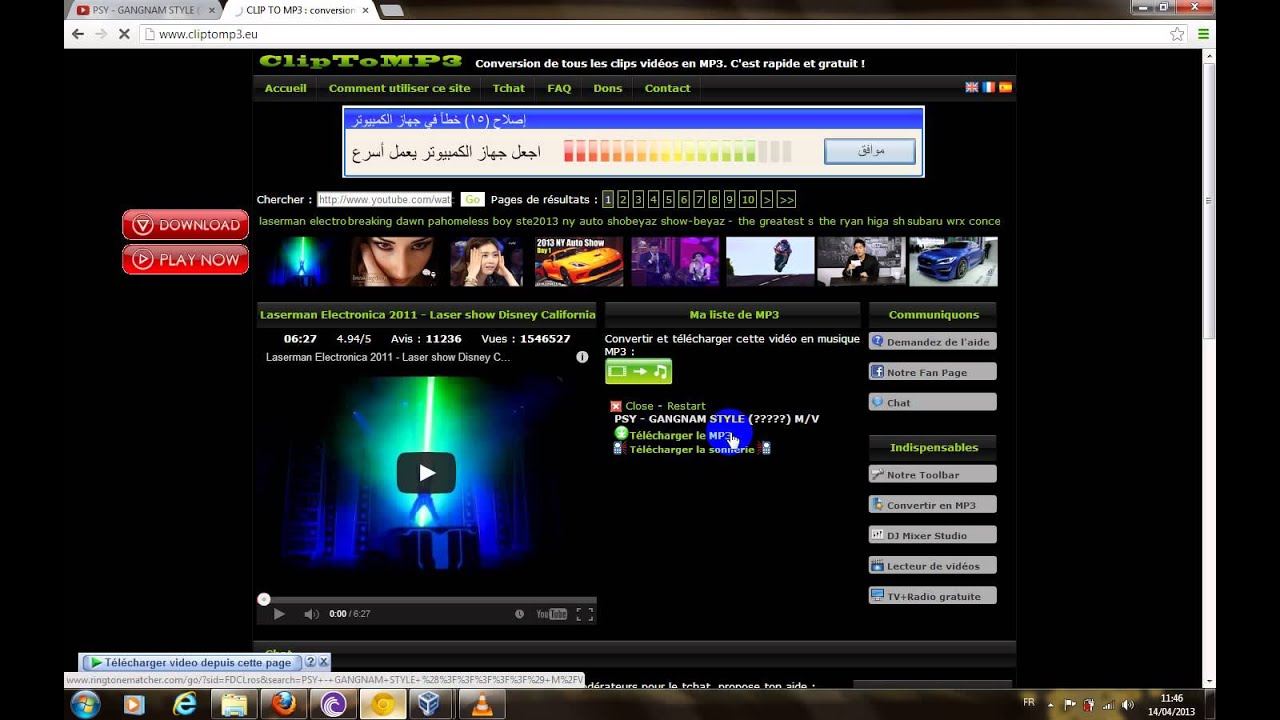Click the red X Close icon
The width and height of the screenshot is (1280, 720).
pyautogui.click(x=616, y=406)
